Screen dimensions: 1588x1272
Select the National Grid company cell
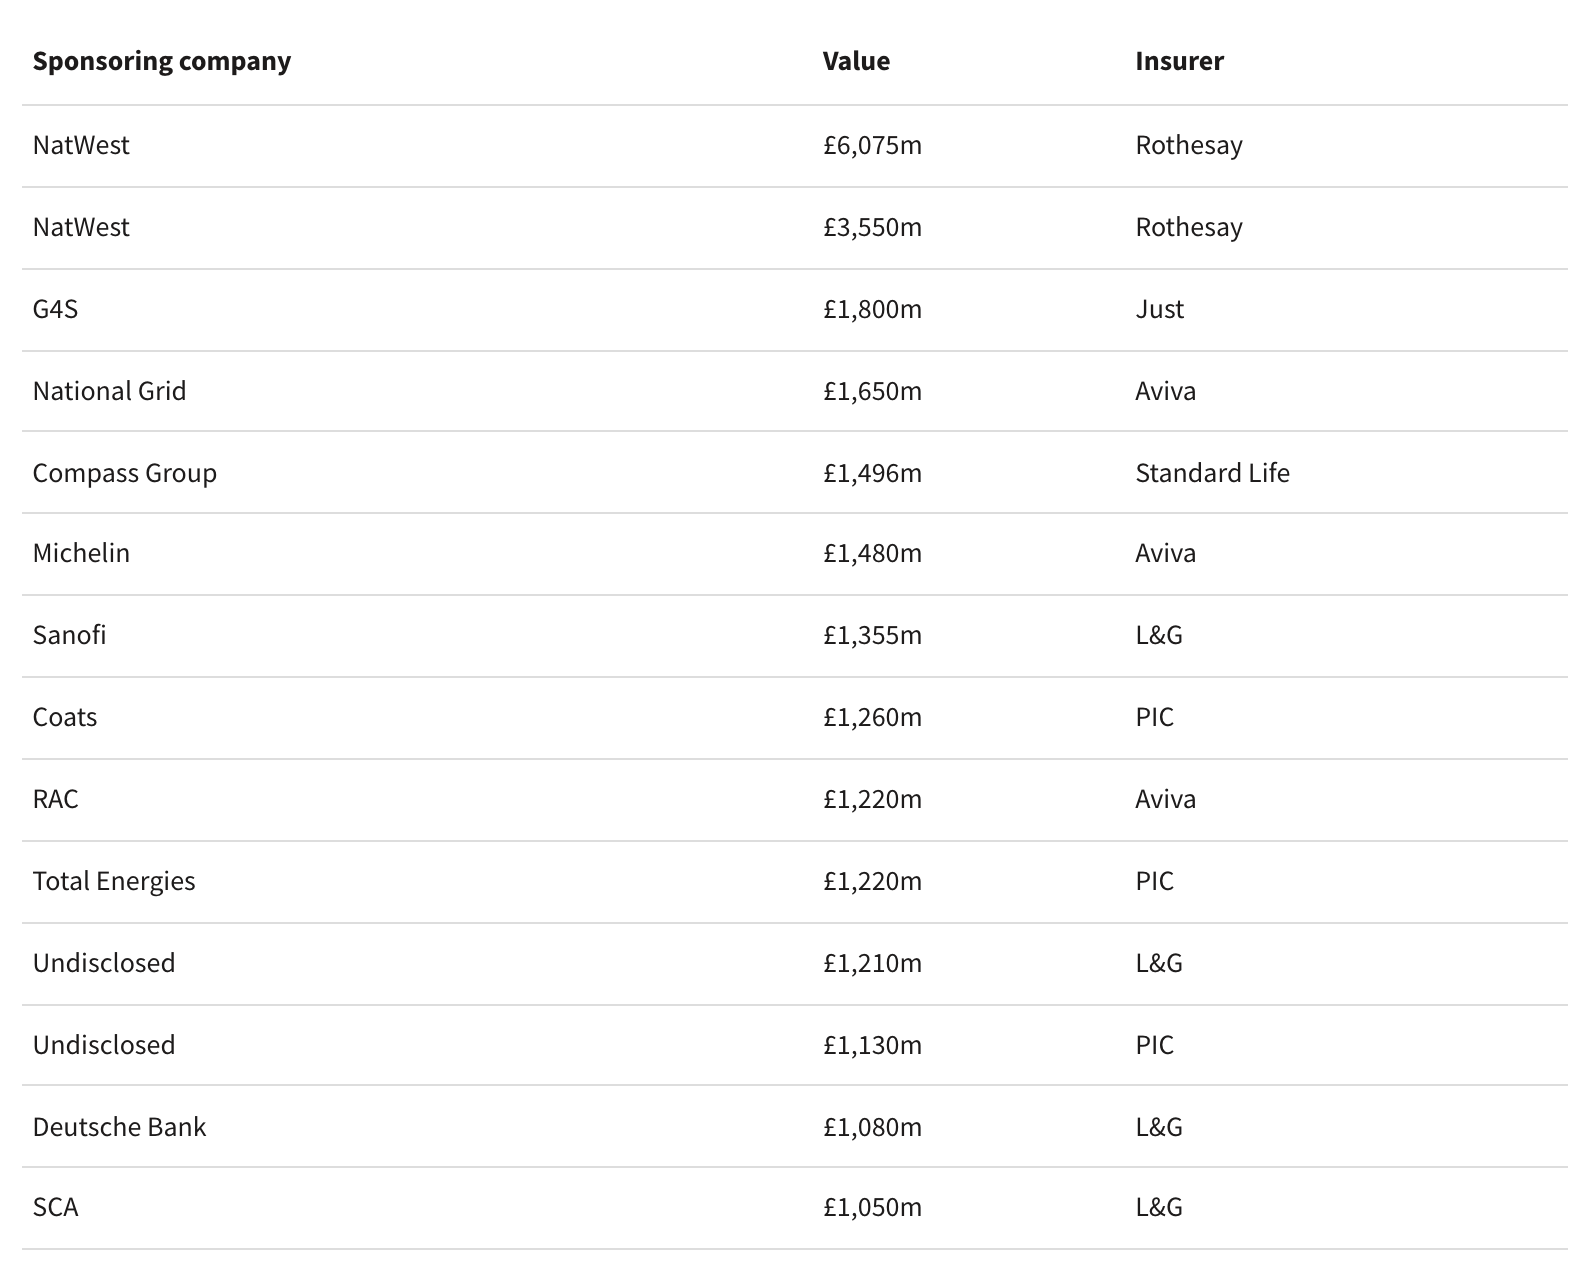tap(109, 391)
